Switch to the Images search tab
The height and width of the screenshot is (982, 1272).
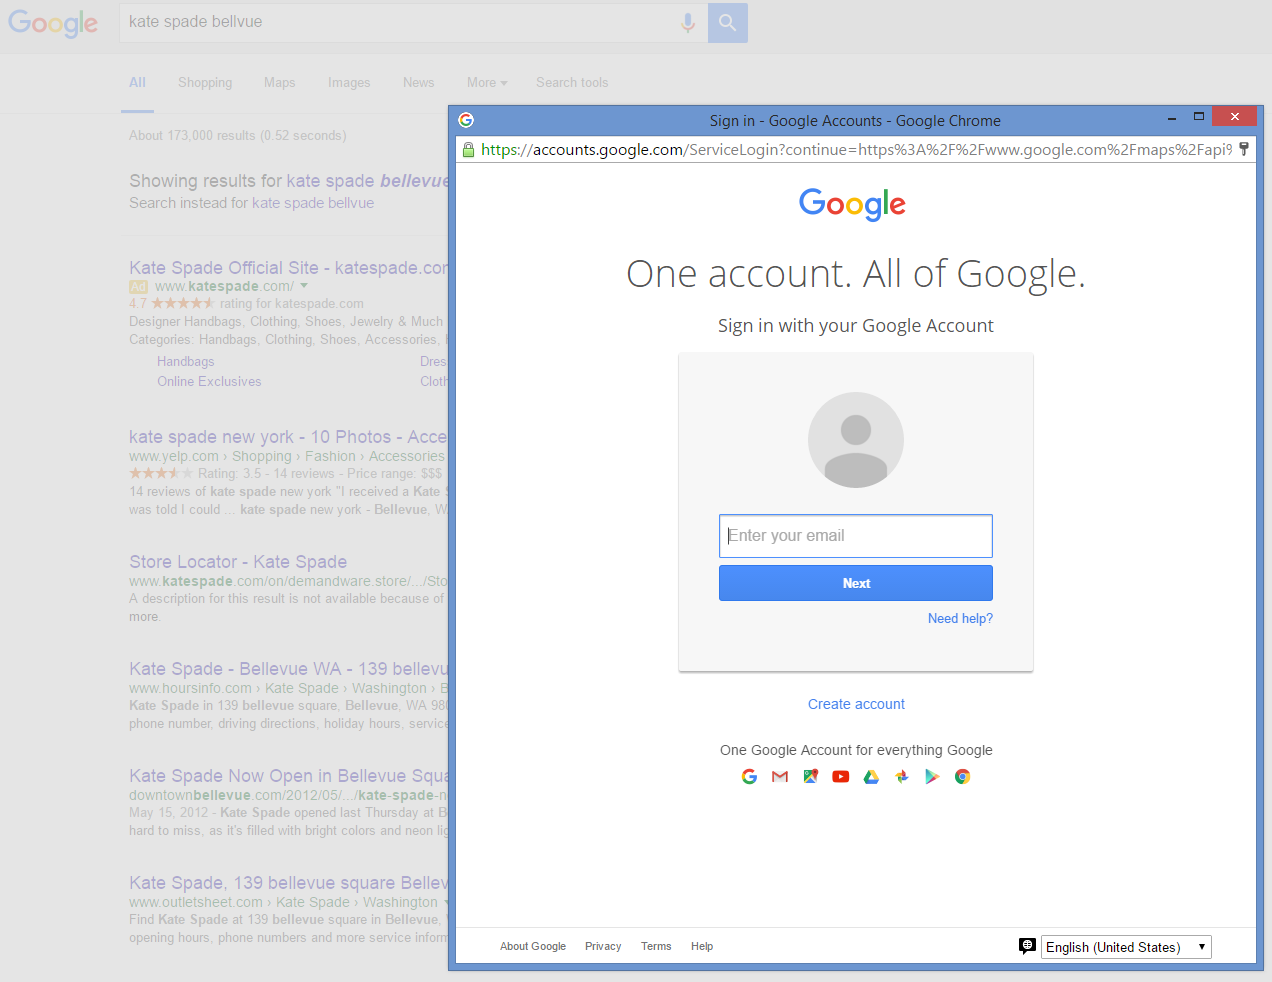[x=349, y=83]
